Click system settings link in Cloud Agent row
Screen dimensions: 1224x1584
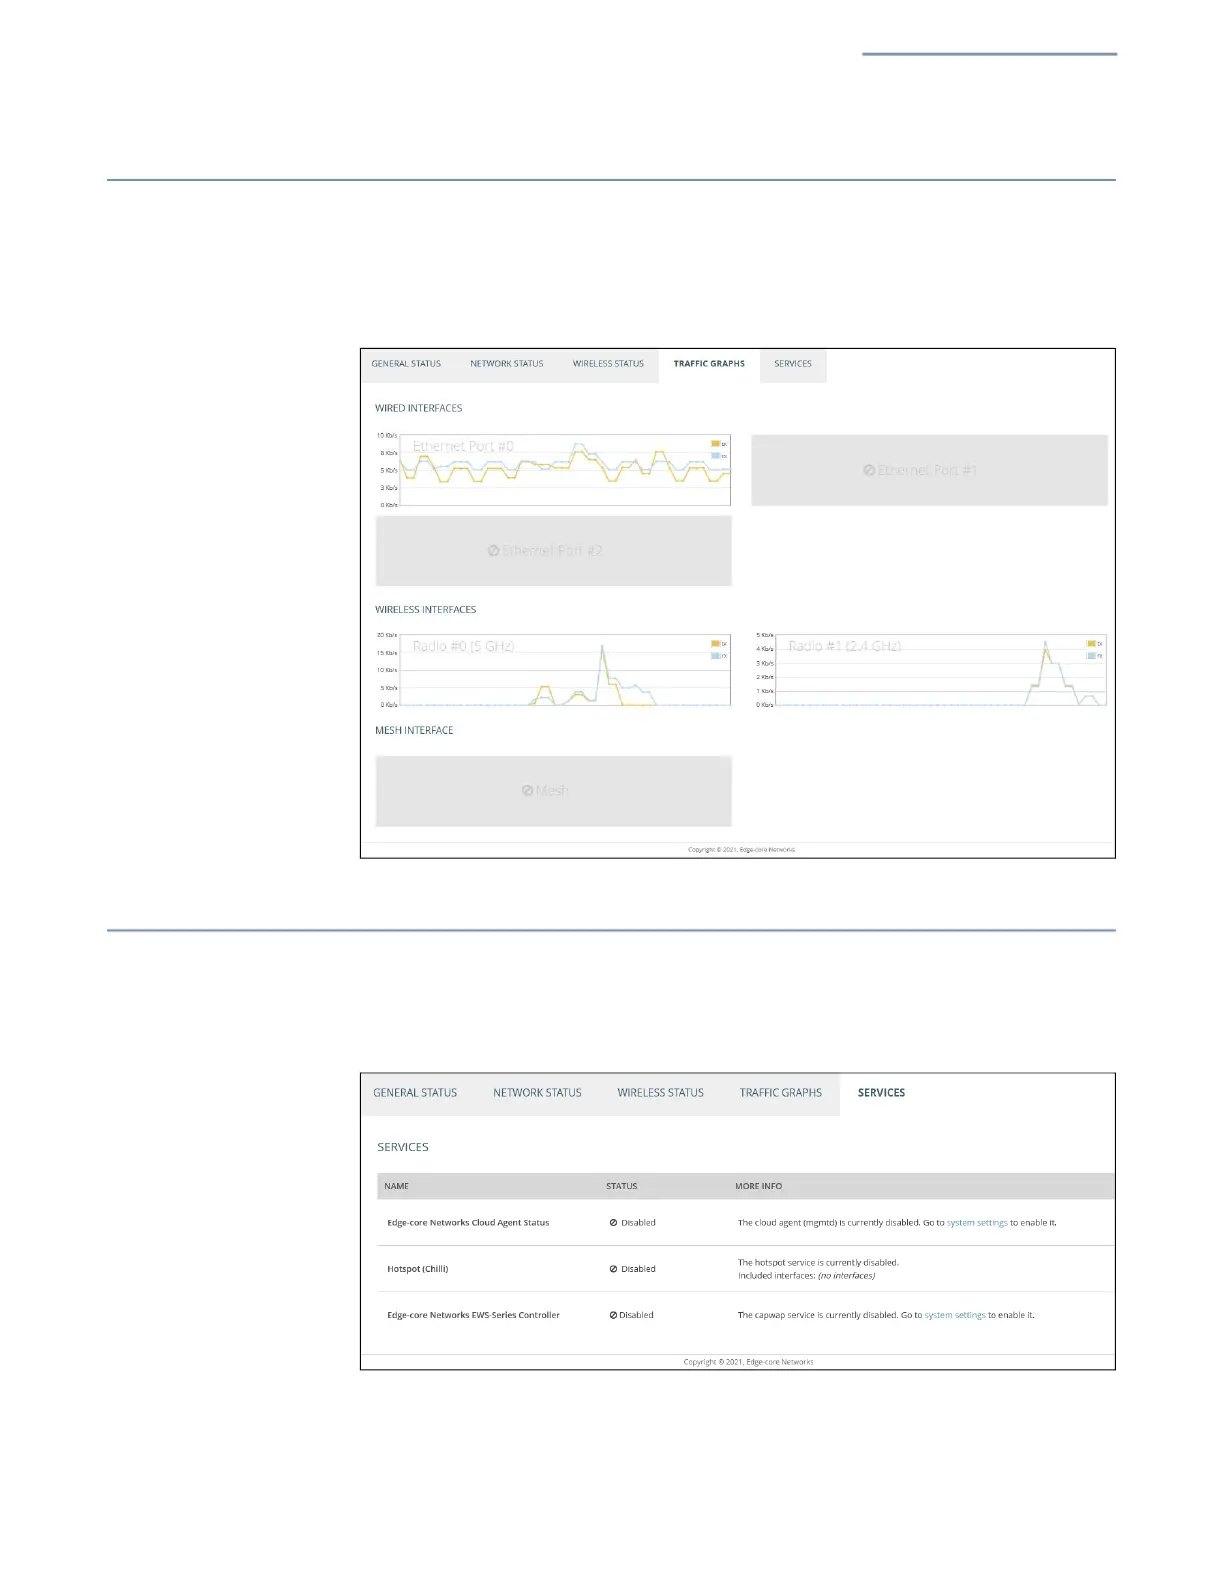(977, 1223)
